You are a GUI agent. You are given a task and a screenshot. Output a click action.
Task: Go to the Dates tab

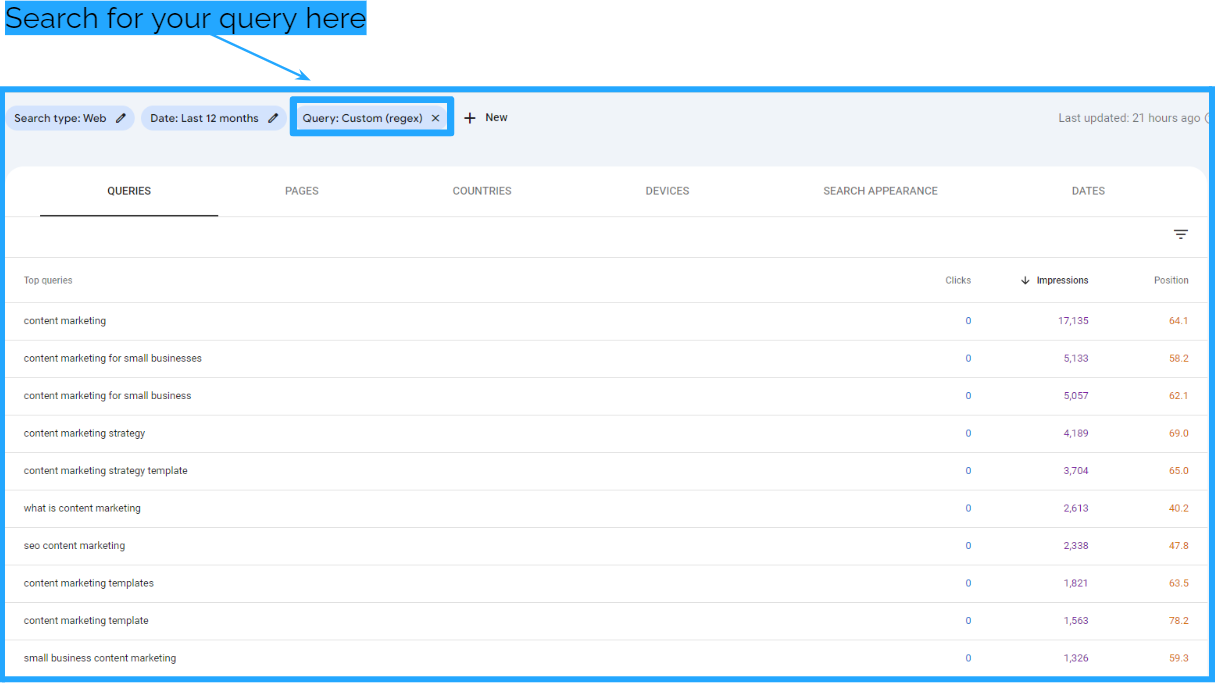coord(1088,191)
